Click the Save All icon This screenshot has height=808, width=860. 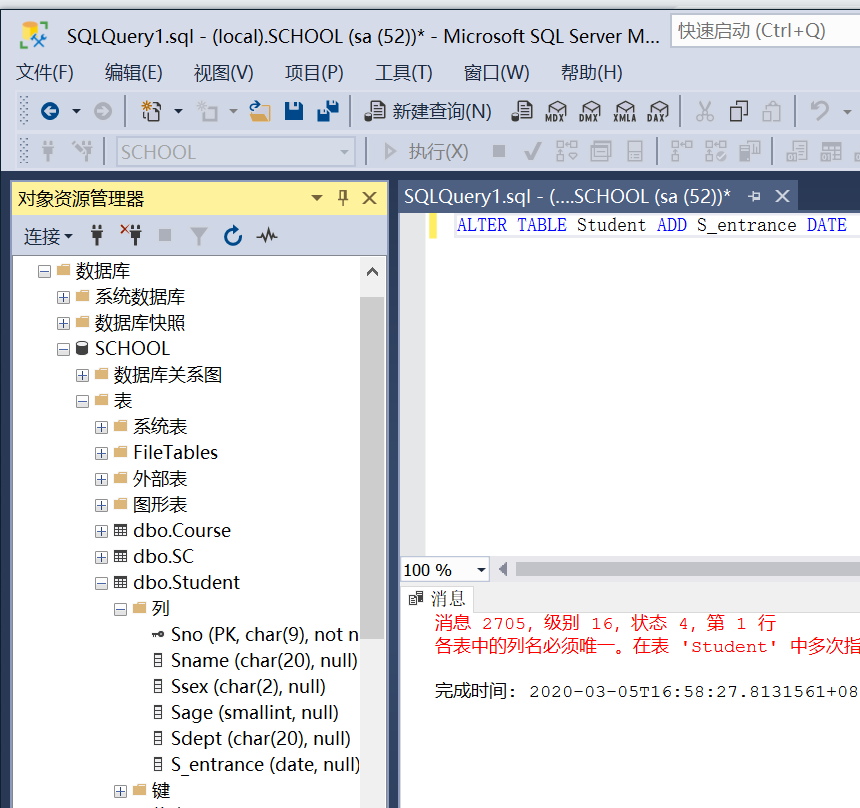328,111
